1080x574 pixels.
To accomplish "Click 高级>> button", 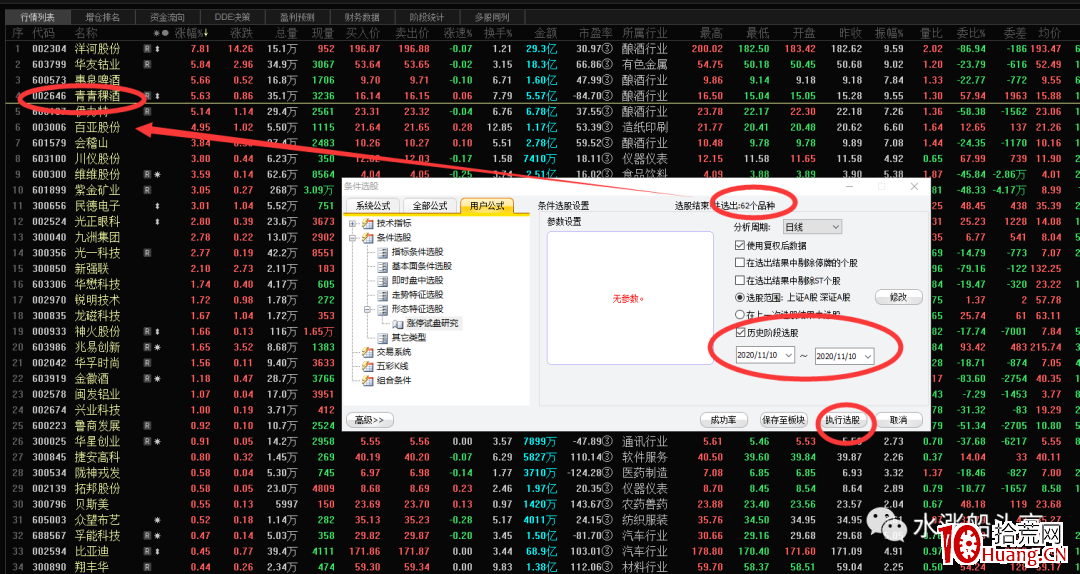I will pos(369,420).
